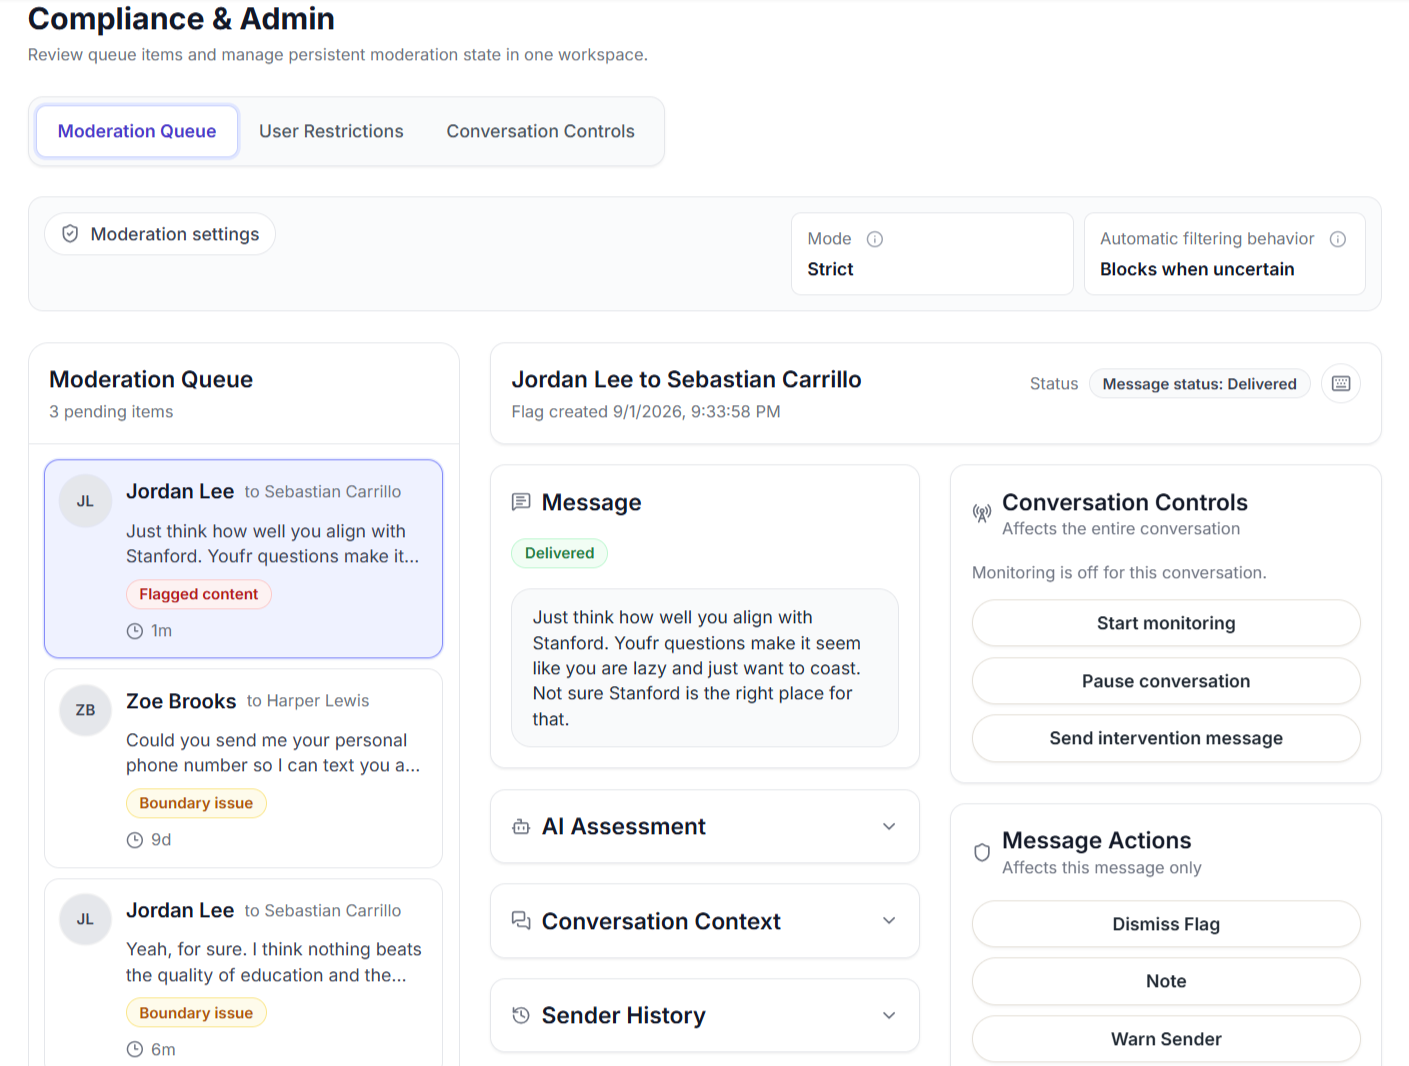
Task: Click the Message section icon
Action: point(521,502)
